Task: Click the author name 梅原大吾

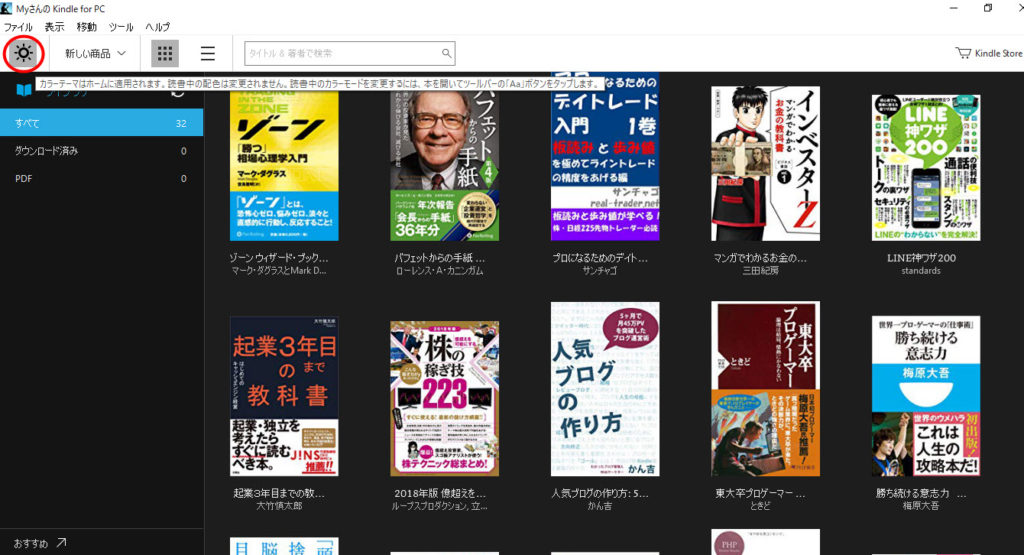Action: (921, 505)
